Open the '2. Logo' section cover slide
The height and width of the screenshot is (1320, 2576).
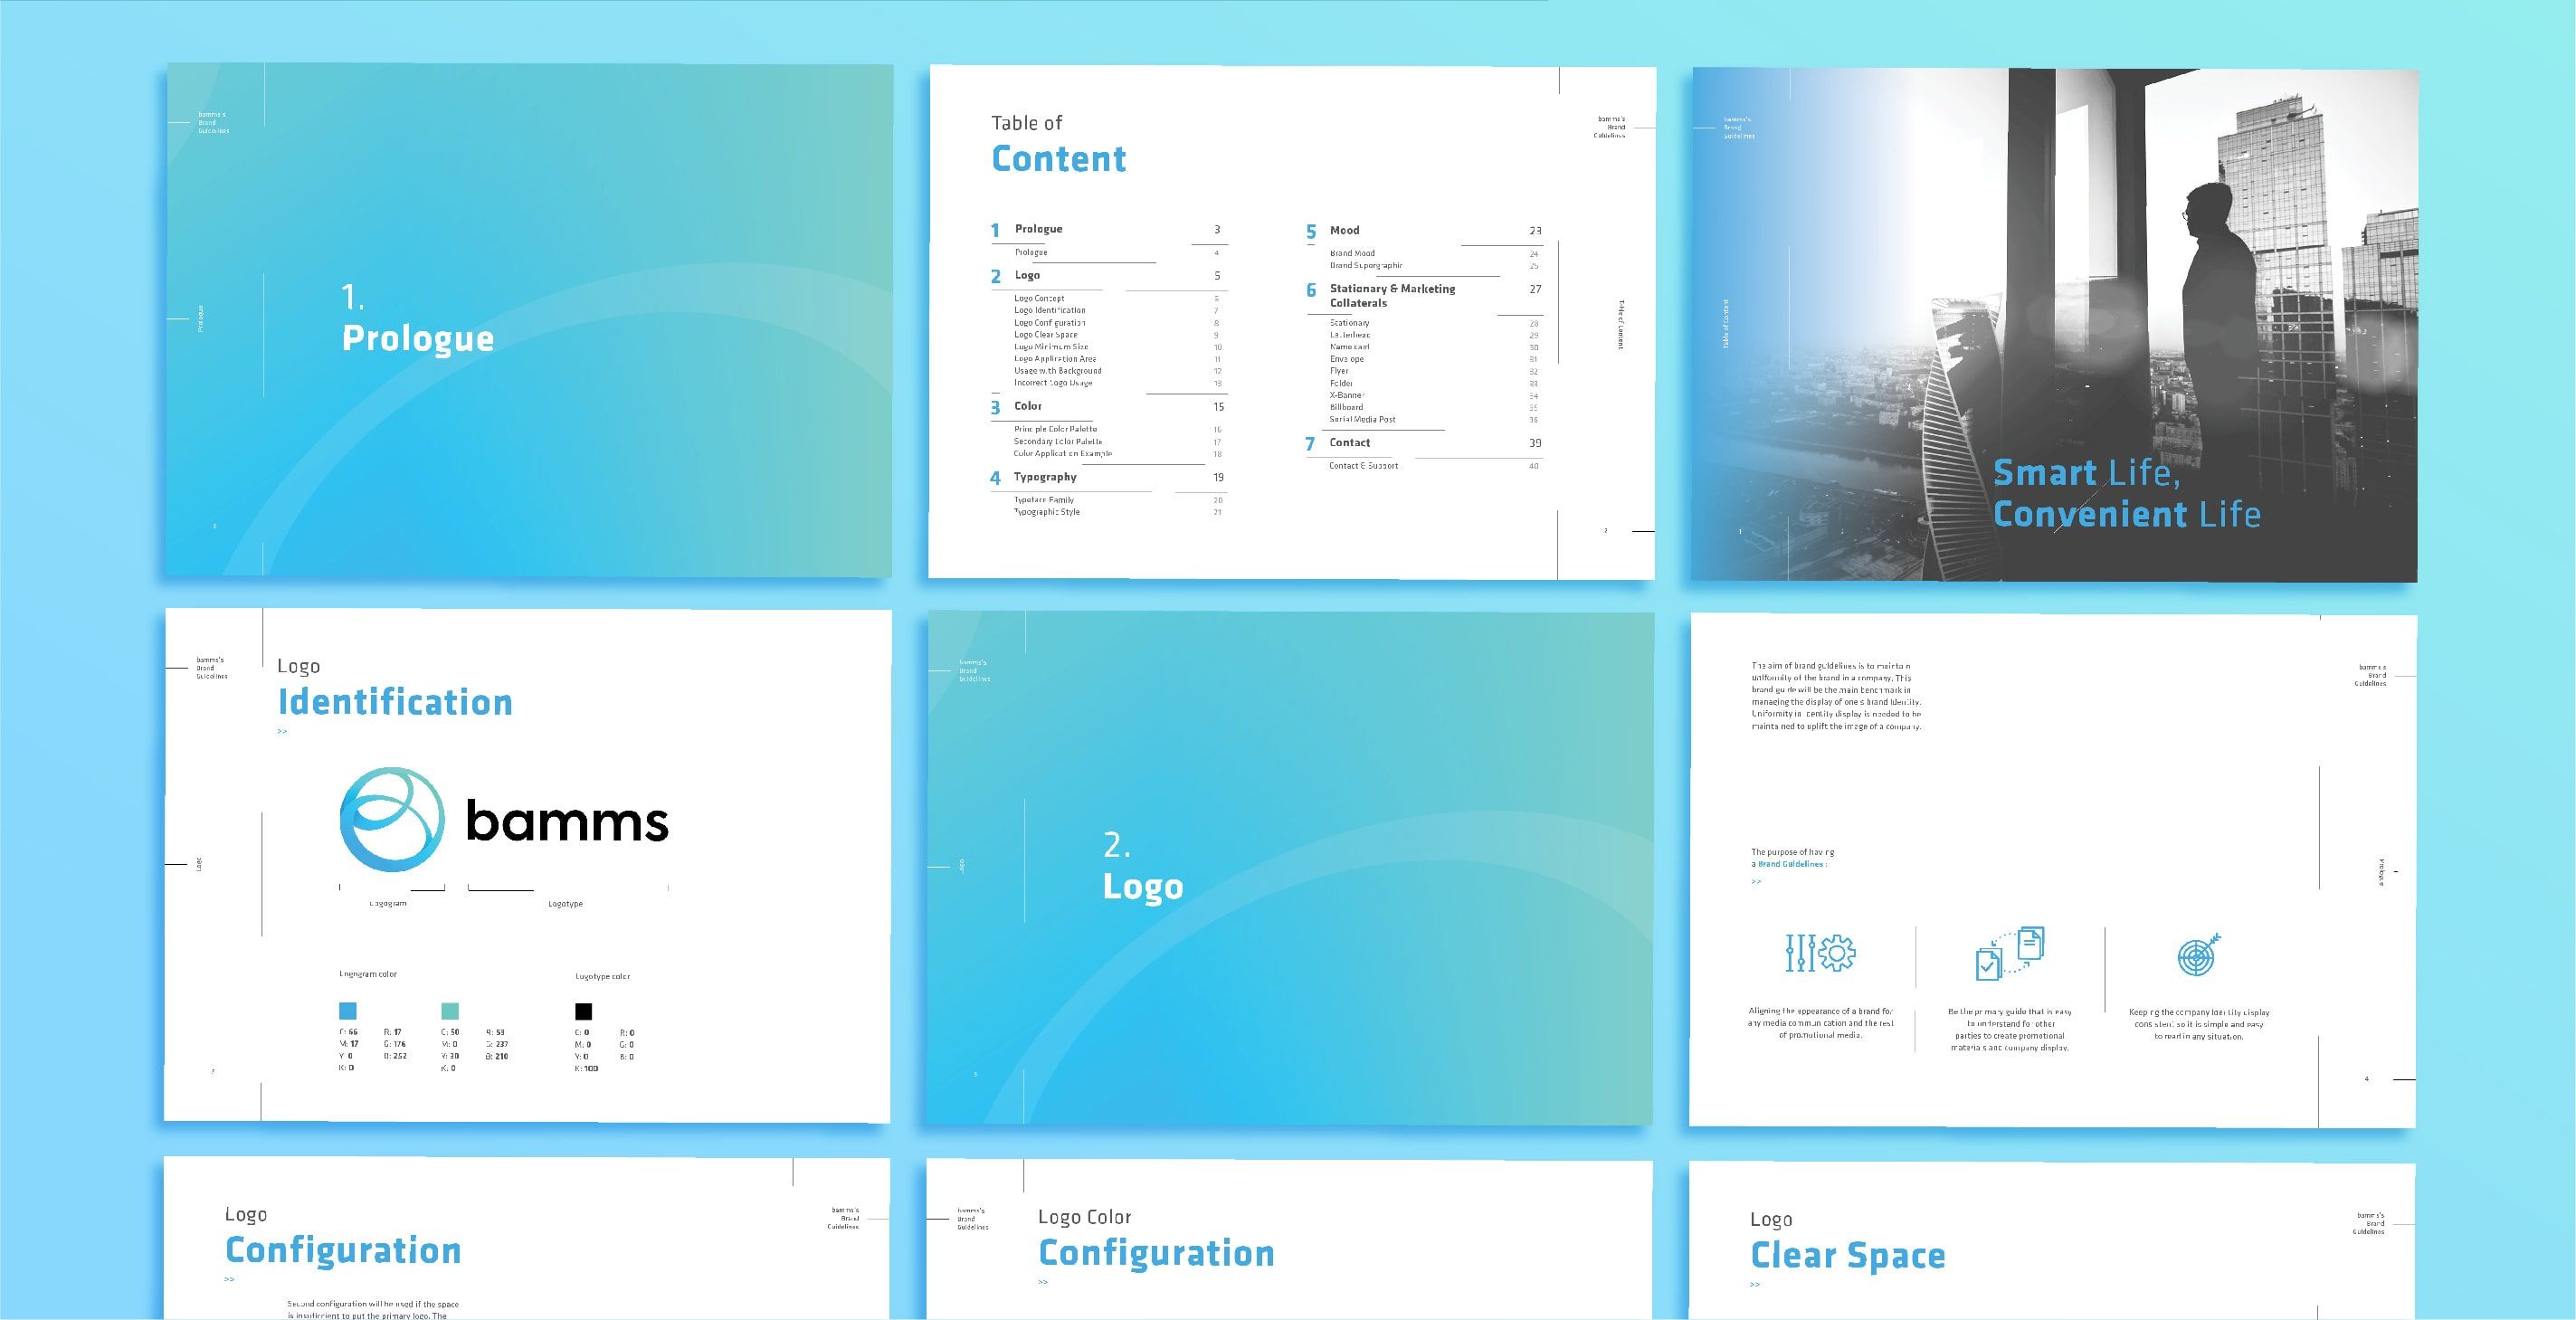tap(1290, 868)
